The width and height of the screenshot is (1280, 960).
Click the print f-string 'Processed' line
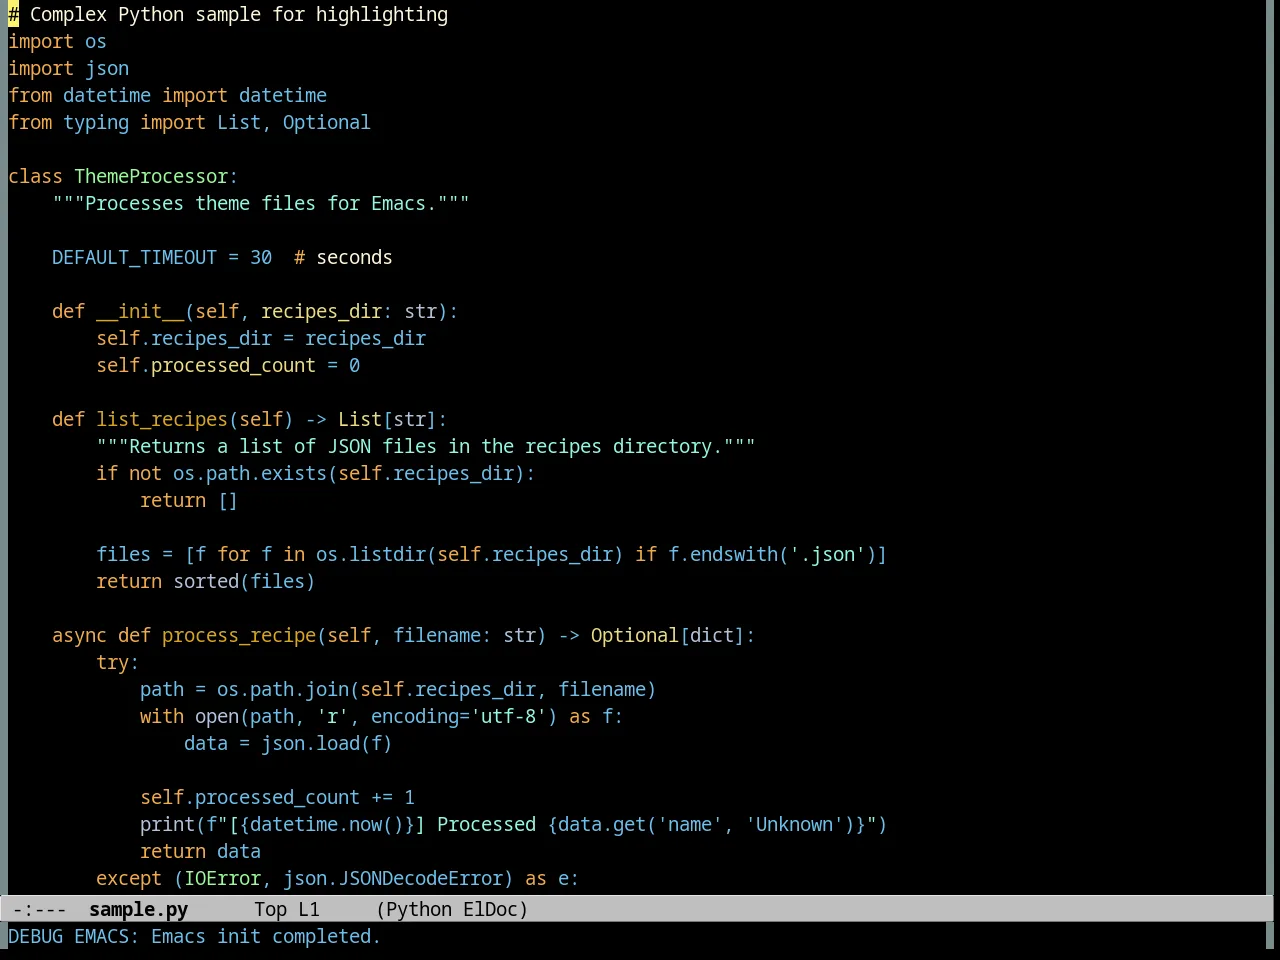click(x=514, y=824)
